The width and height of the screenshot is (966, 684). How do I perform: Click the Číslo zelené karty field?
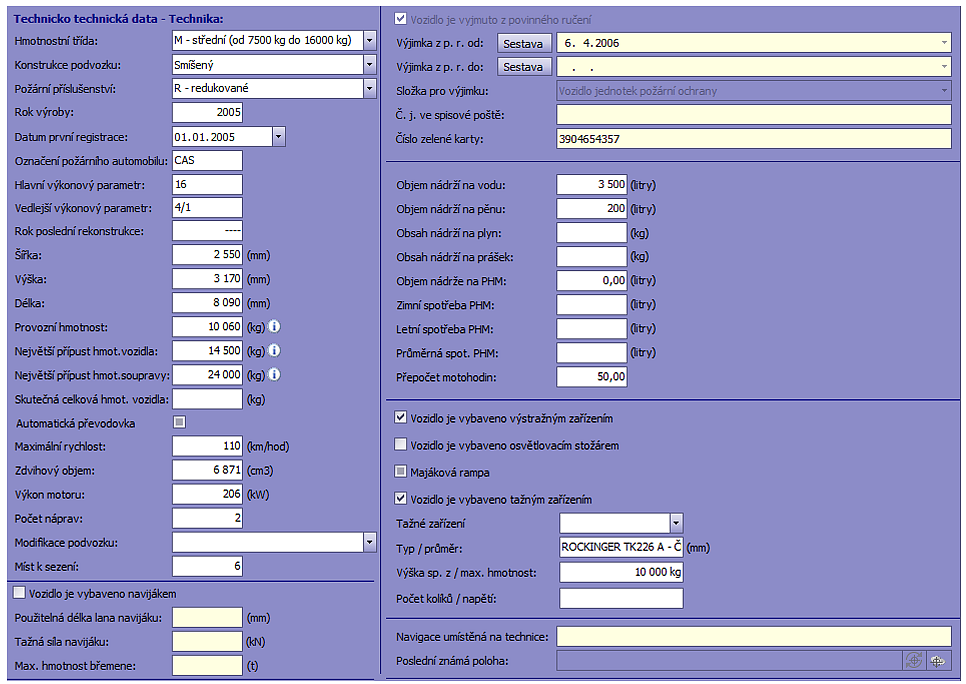(x=754, y=139)
